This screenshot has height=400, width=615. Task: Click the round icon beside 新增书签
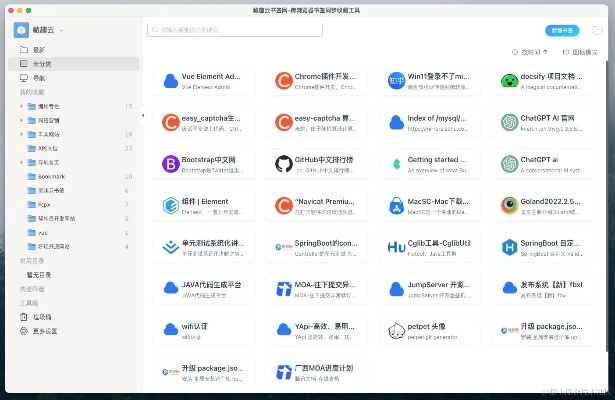click(x=595, y=31)
